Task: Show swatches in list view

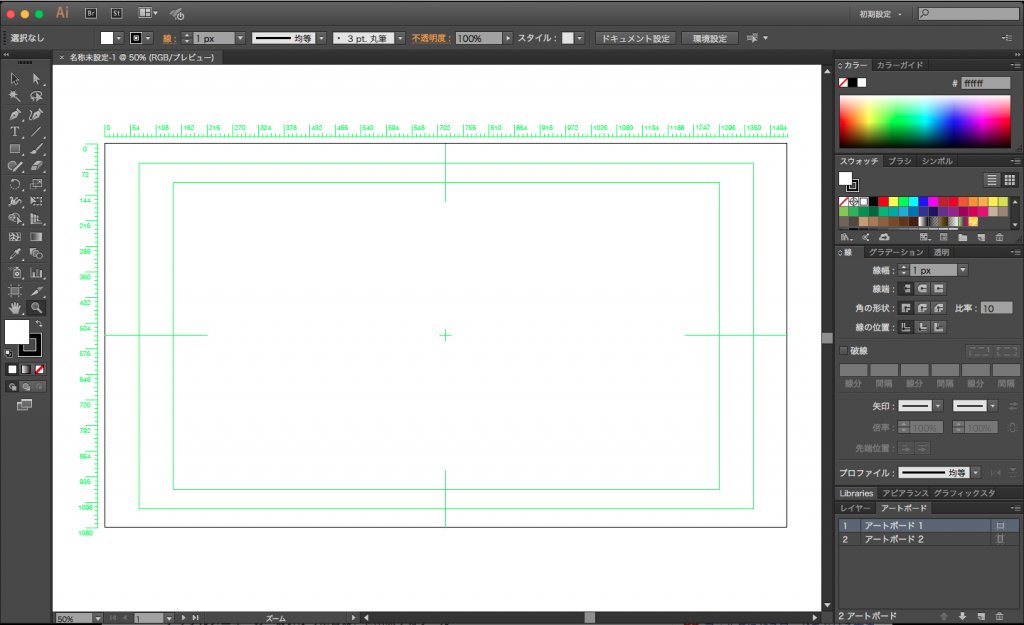Action: tap(991, 180)
